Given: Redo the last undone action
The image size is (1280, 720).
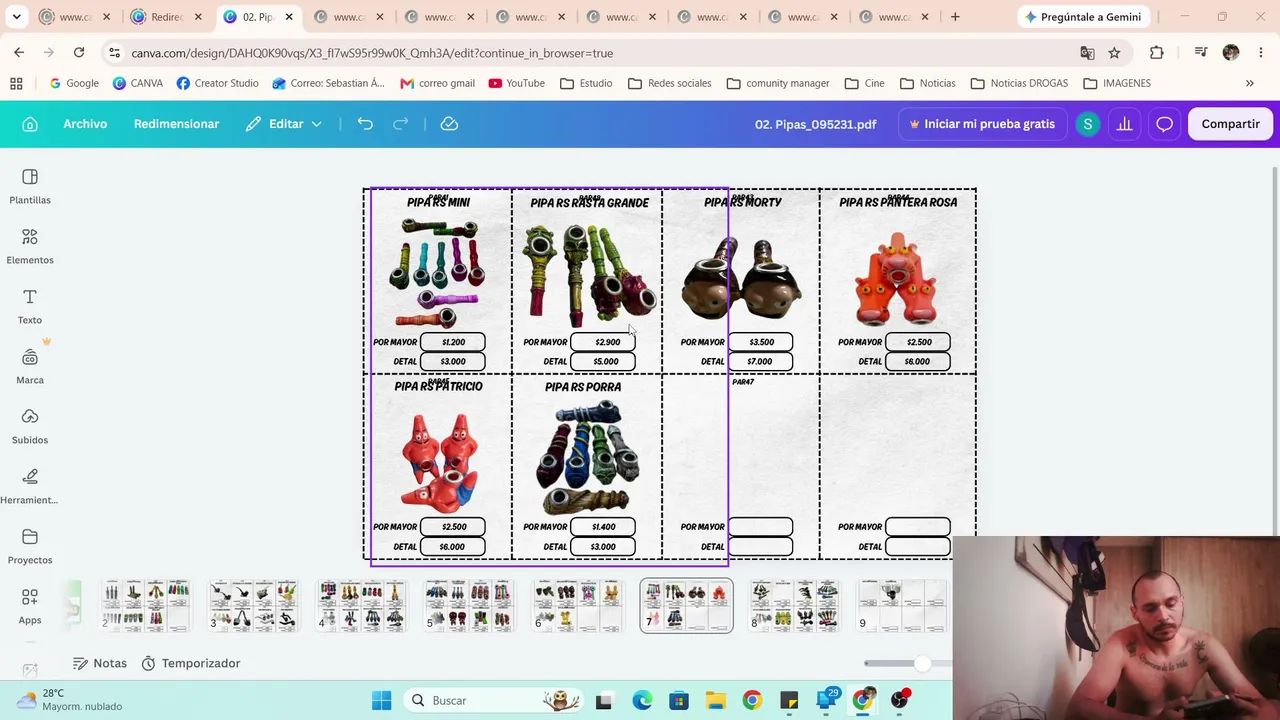Looking at the screenshot, I should point(401,124).
